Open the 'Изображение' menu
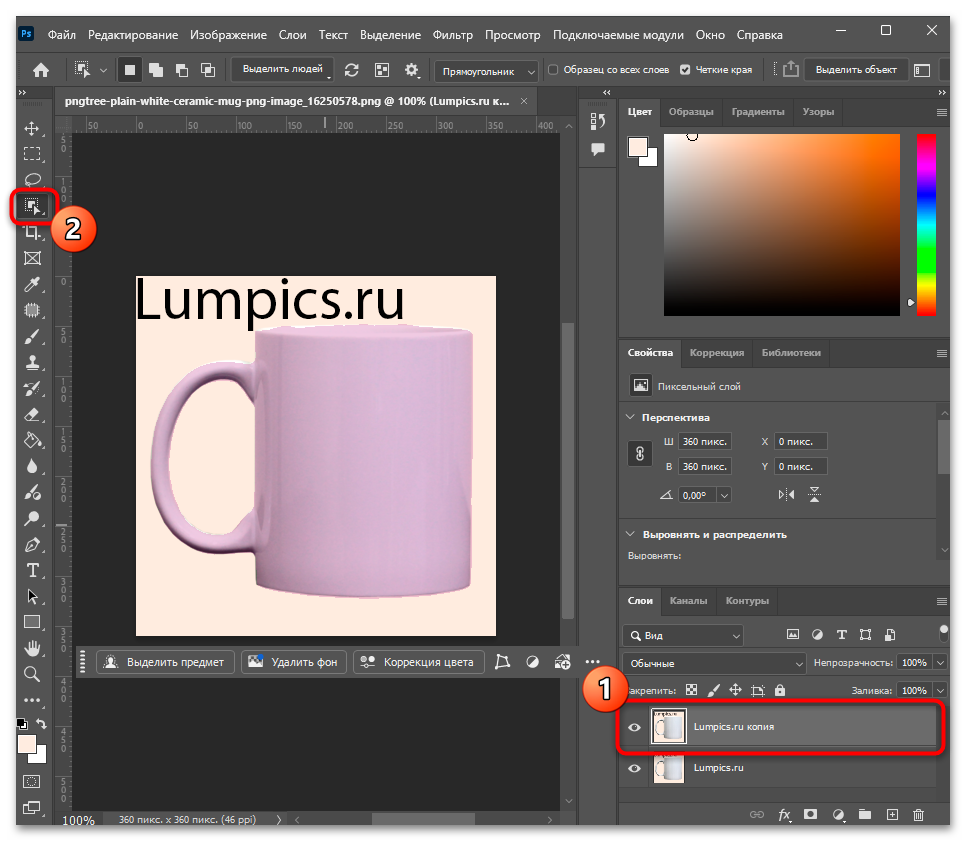 point(229,35)
